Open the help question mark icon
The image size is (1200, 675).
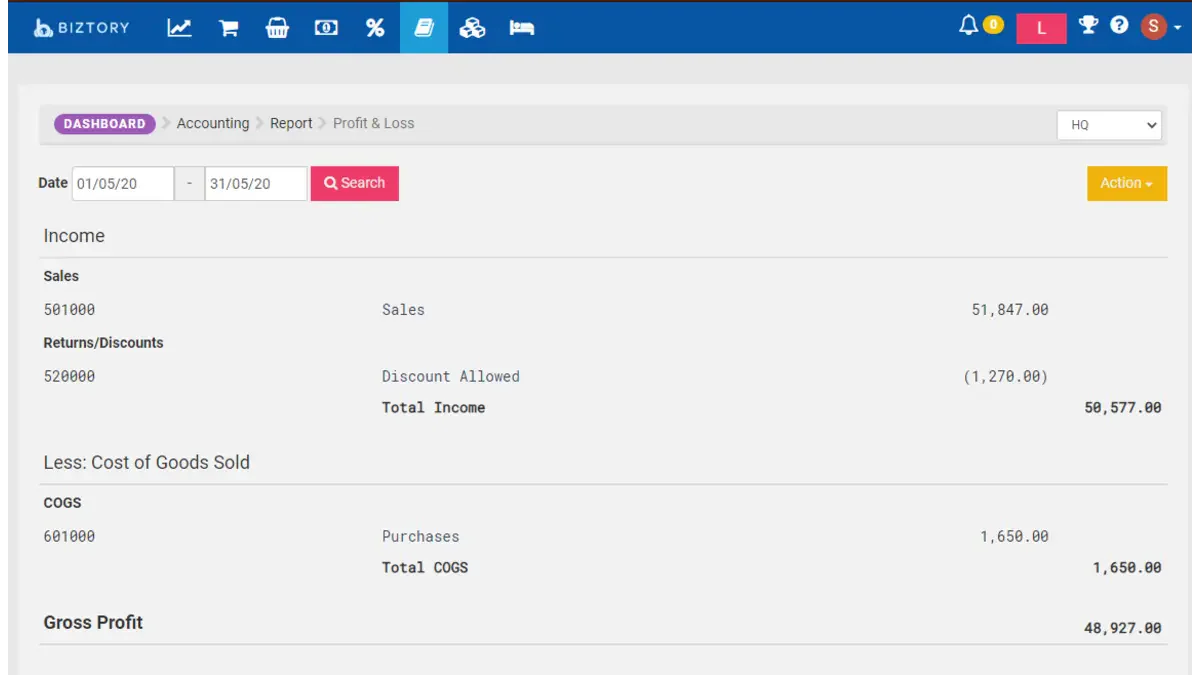pos(1119,25)
